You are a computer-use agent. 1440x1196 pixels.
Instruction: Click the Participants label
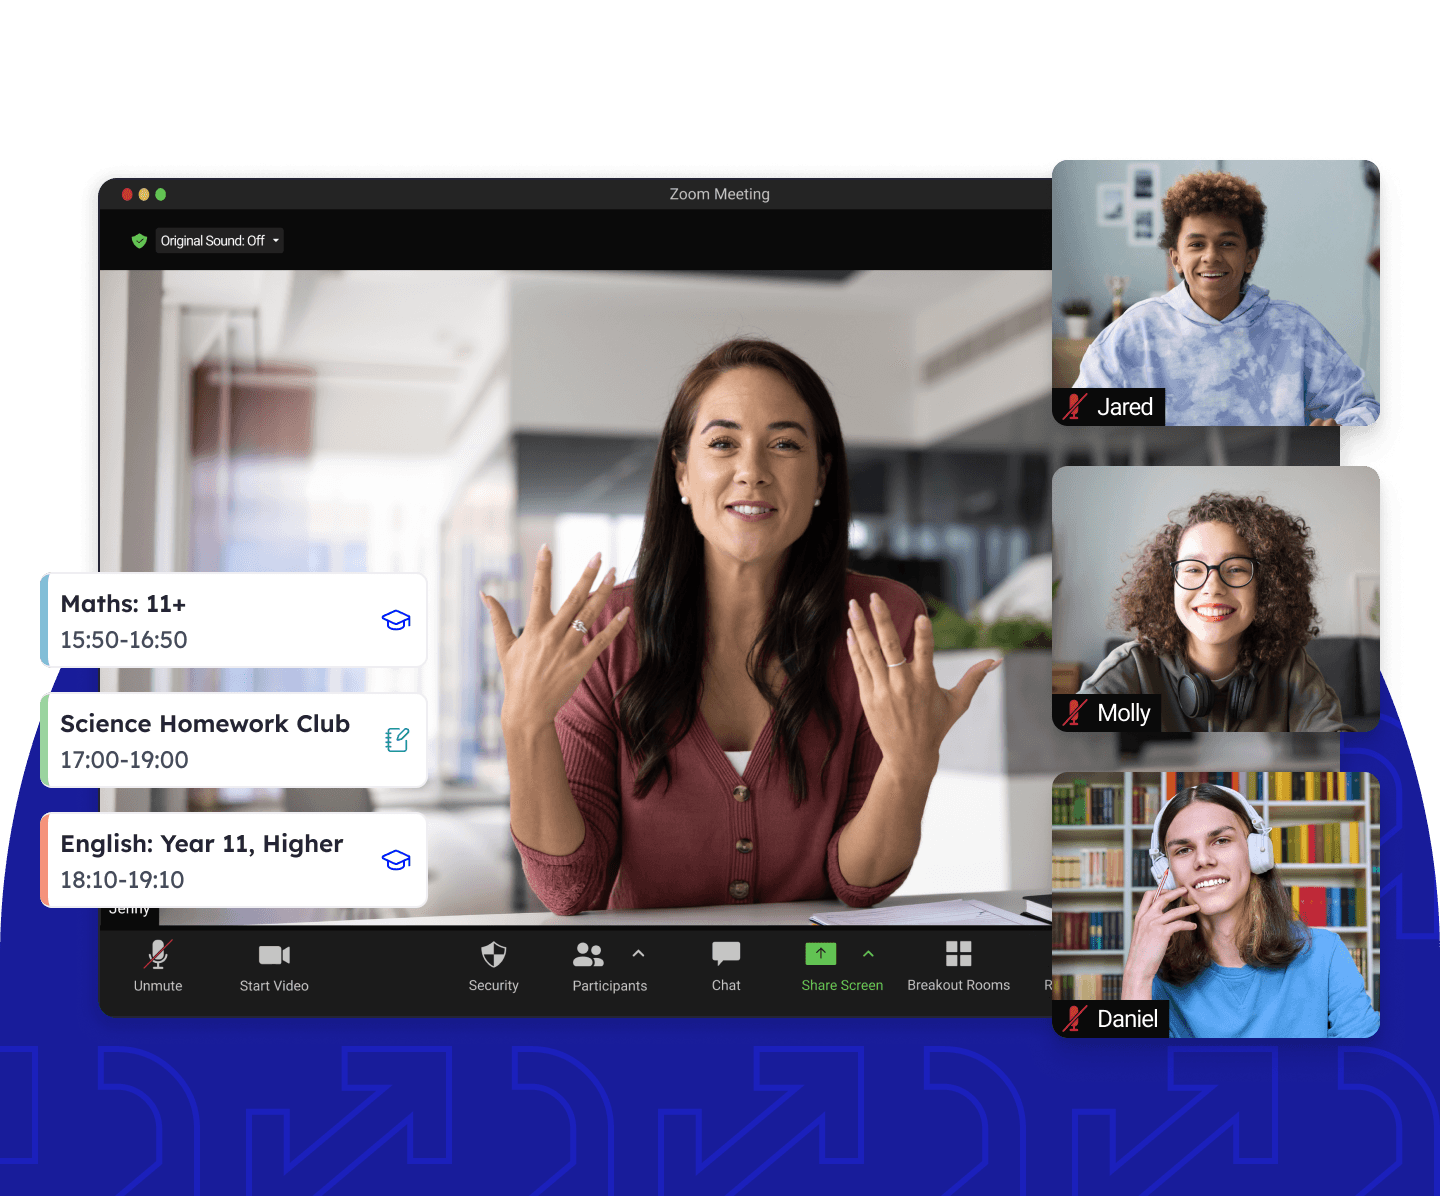point(610,986)
